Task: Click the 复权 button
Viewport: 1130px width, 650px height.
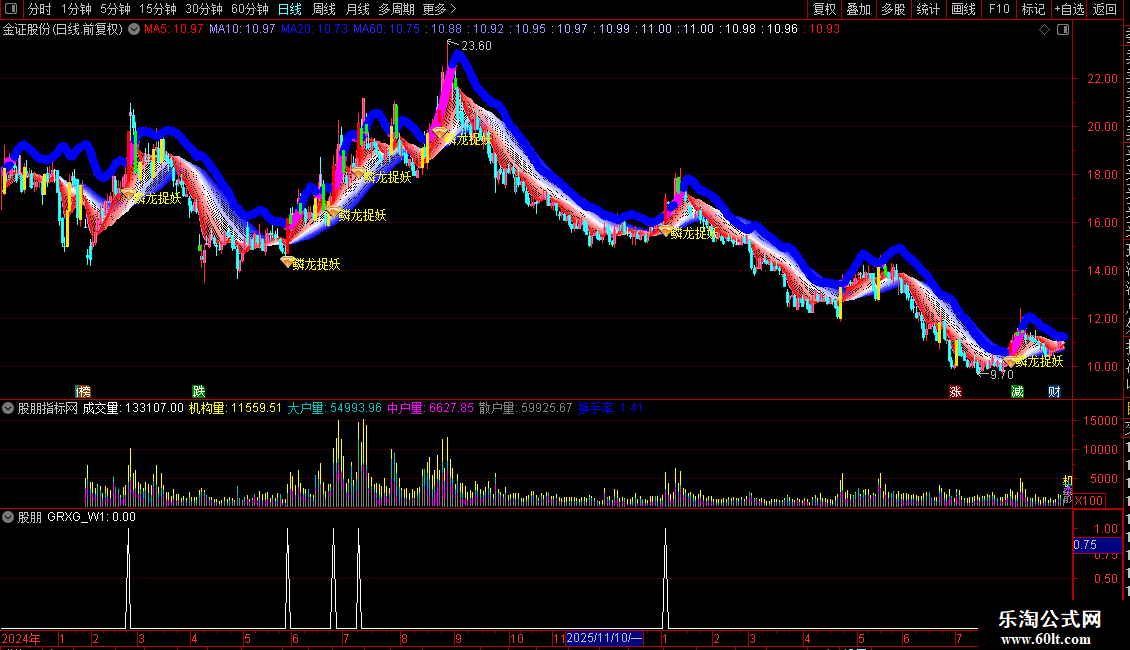Action: 824,9
